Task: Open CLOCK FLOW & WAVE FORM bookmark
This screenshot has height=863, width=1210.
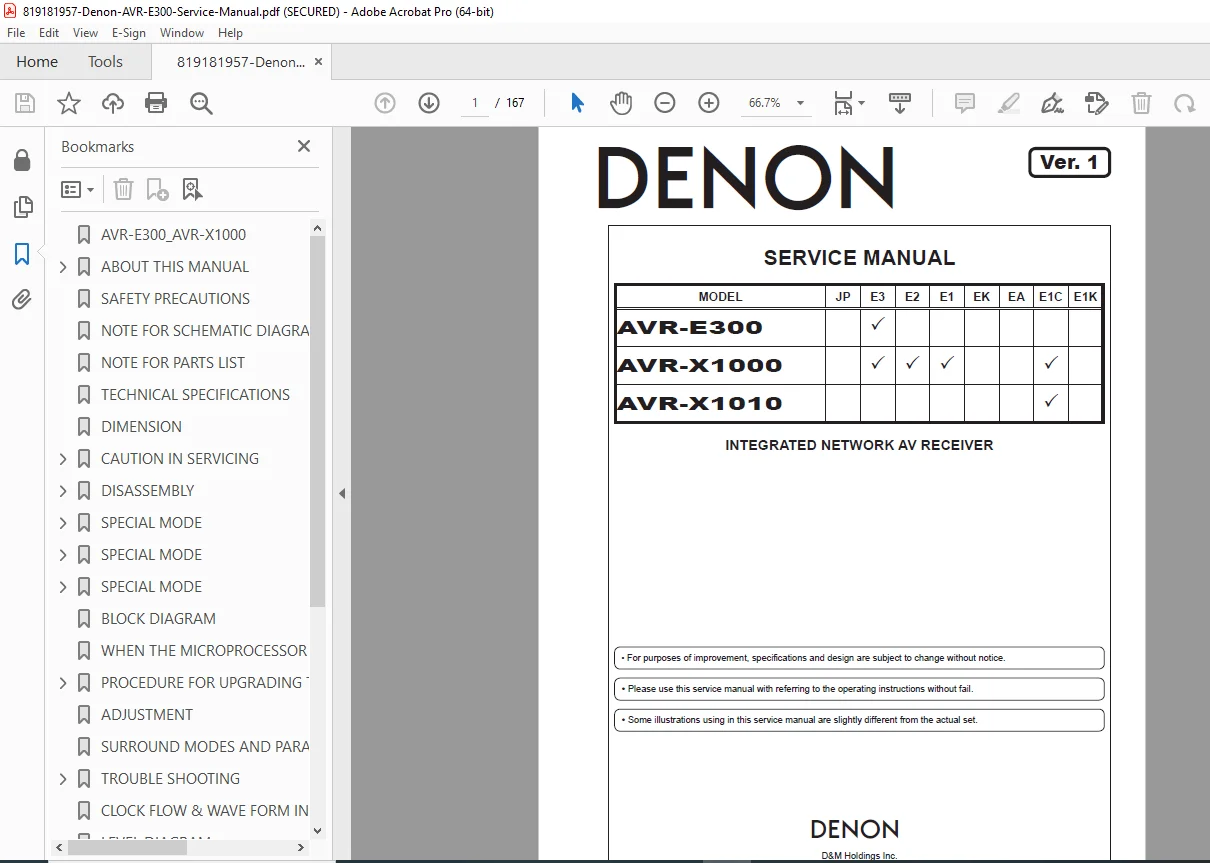Action: pos(205,811)
